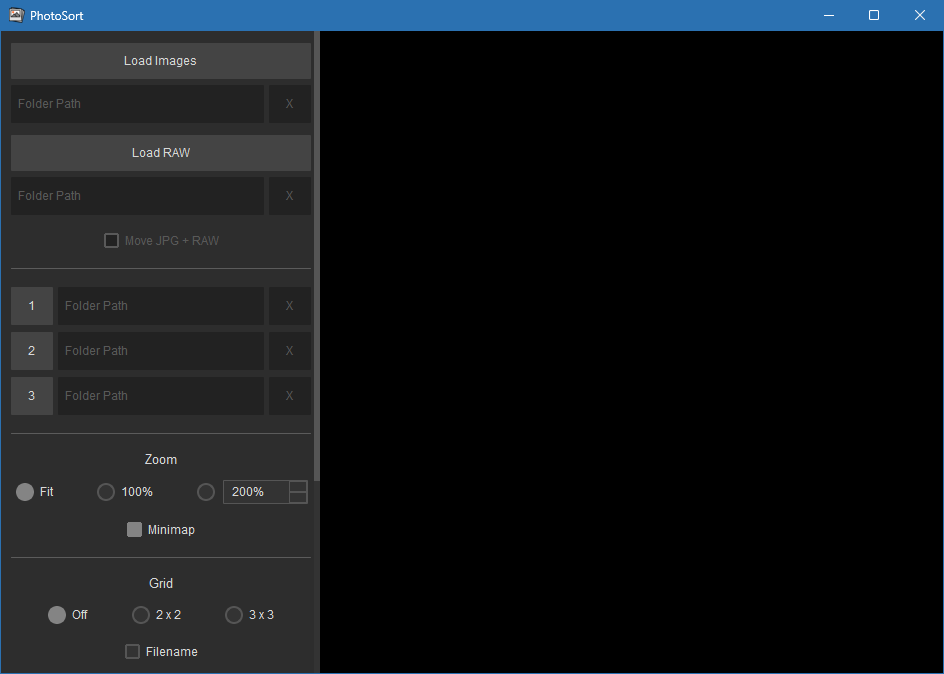Select the 2 x 2 grid layout
Viewport: 944px width, 674px height.
point(140,615)
